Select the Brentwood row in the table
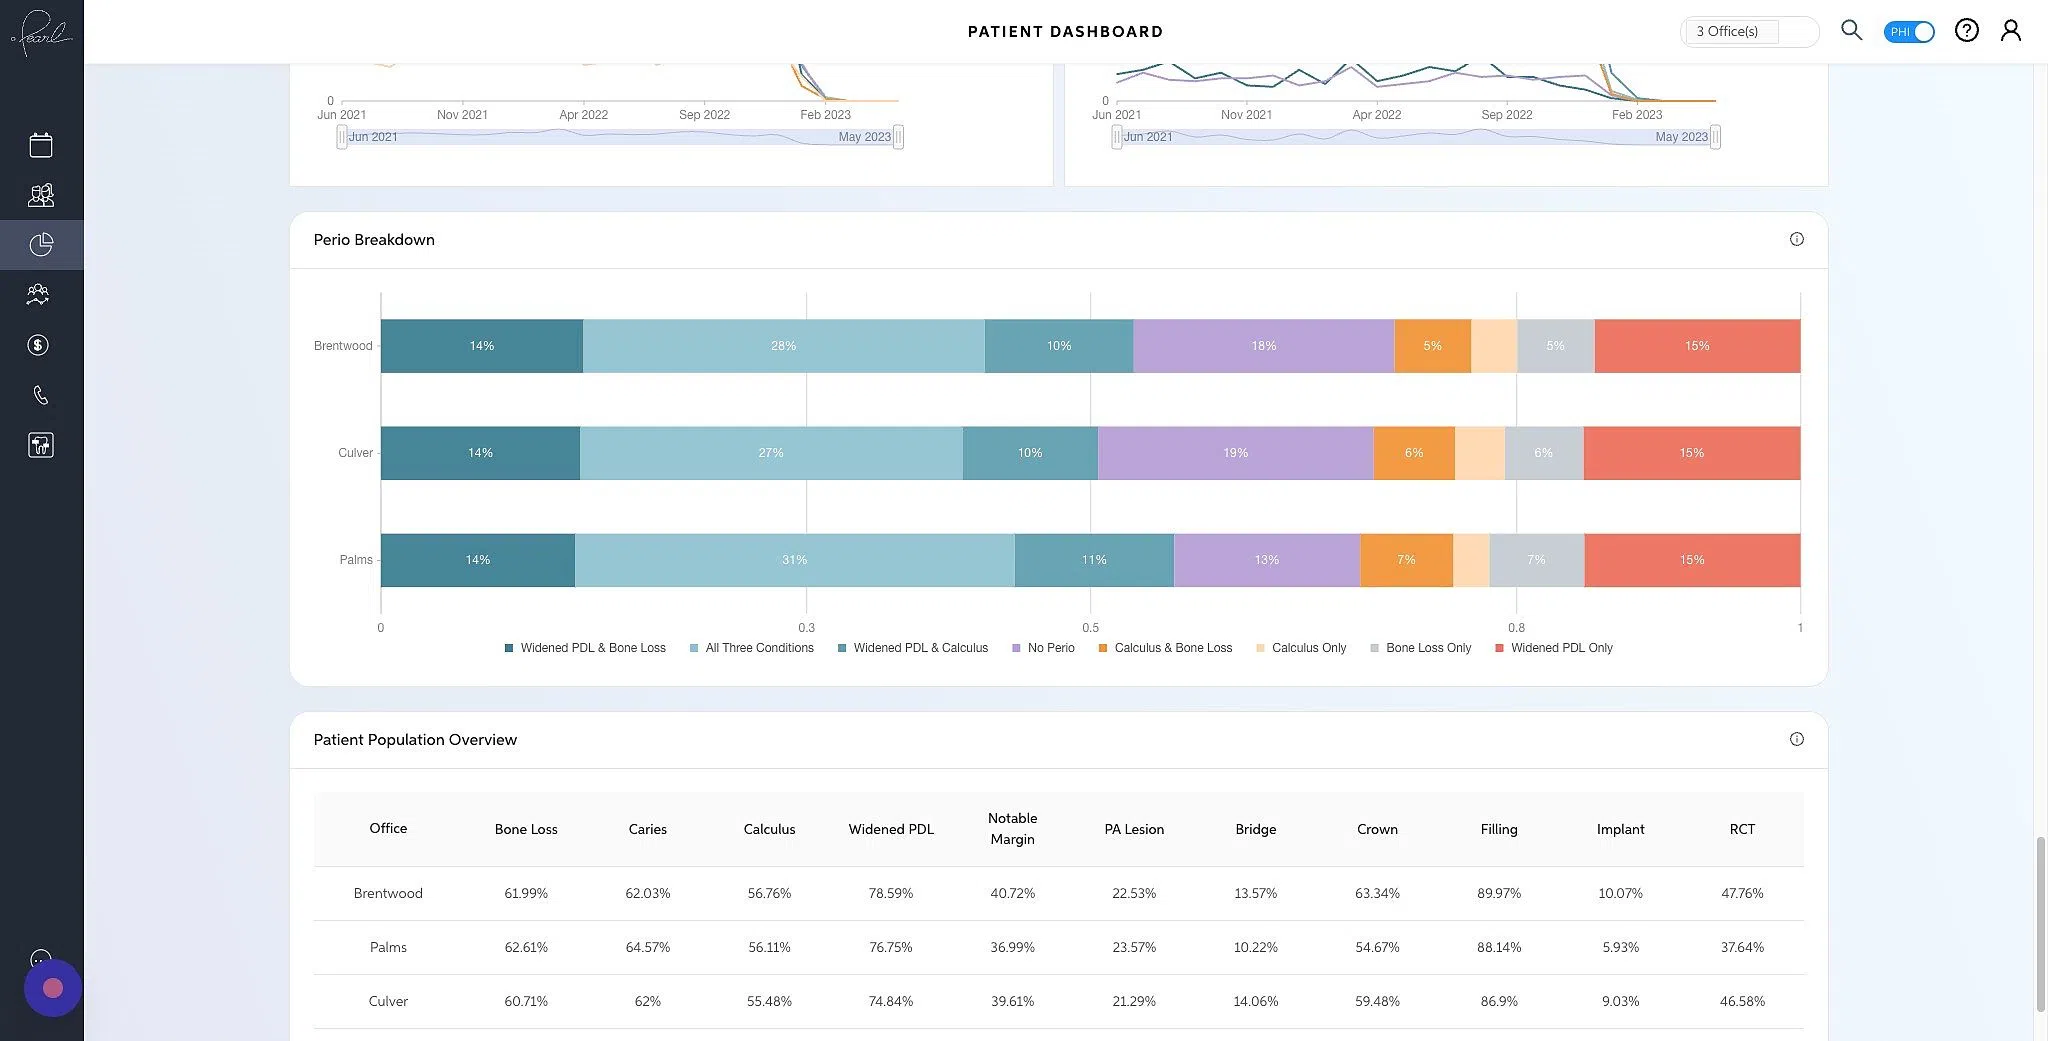 pyautogui.click(x=388, y=893)
